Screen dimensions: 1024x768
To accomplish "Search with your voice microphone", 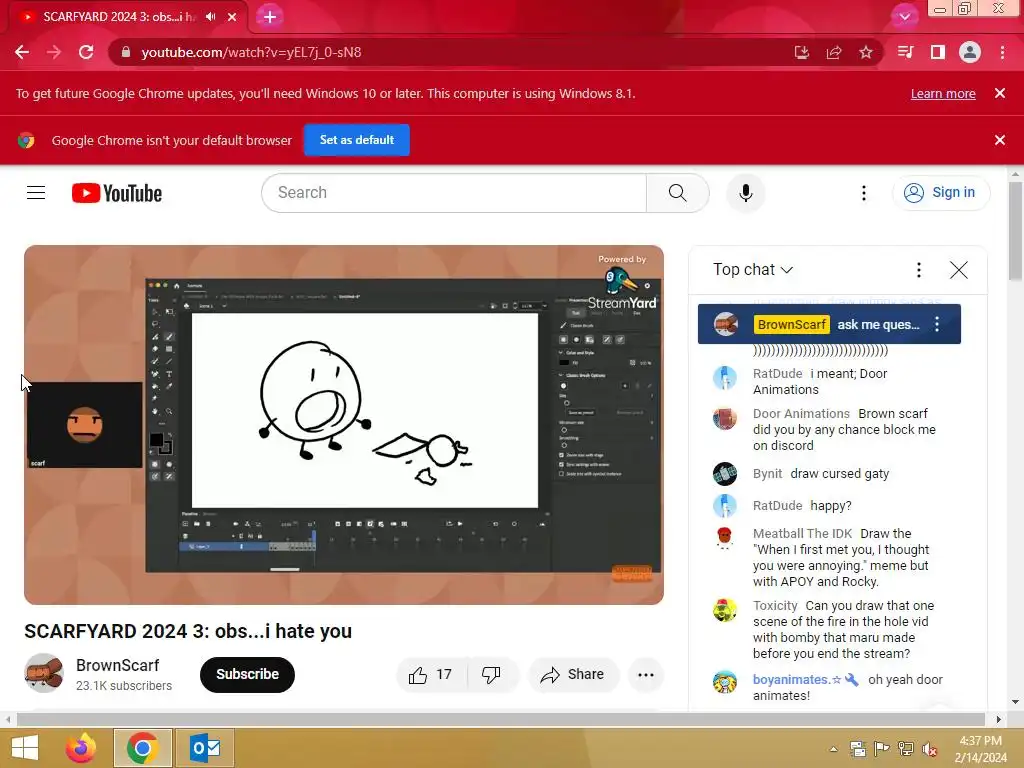I will (746, 193).
